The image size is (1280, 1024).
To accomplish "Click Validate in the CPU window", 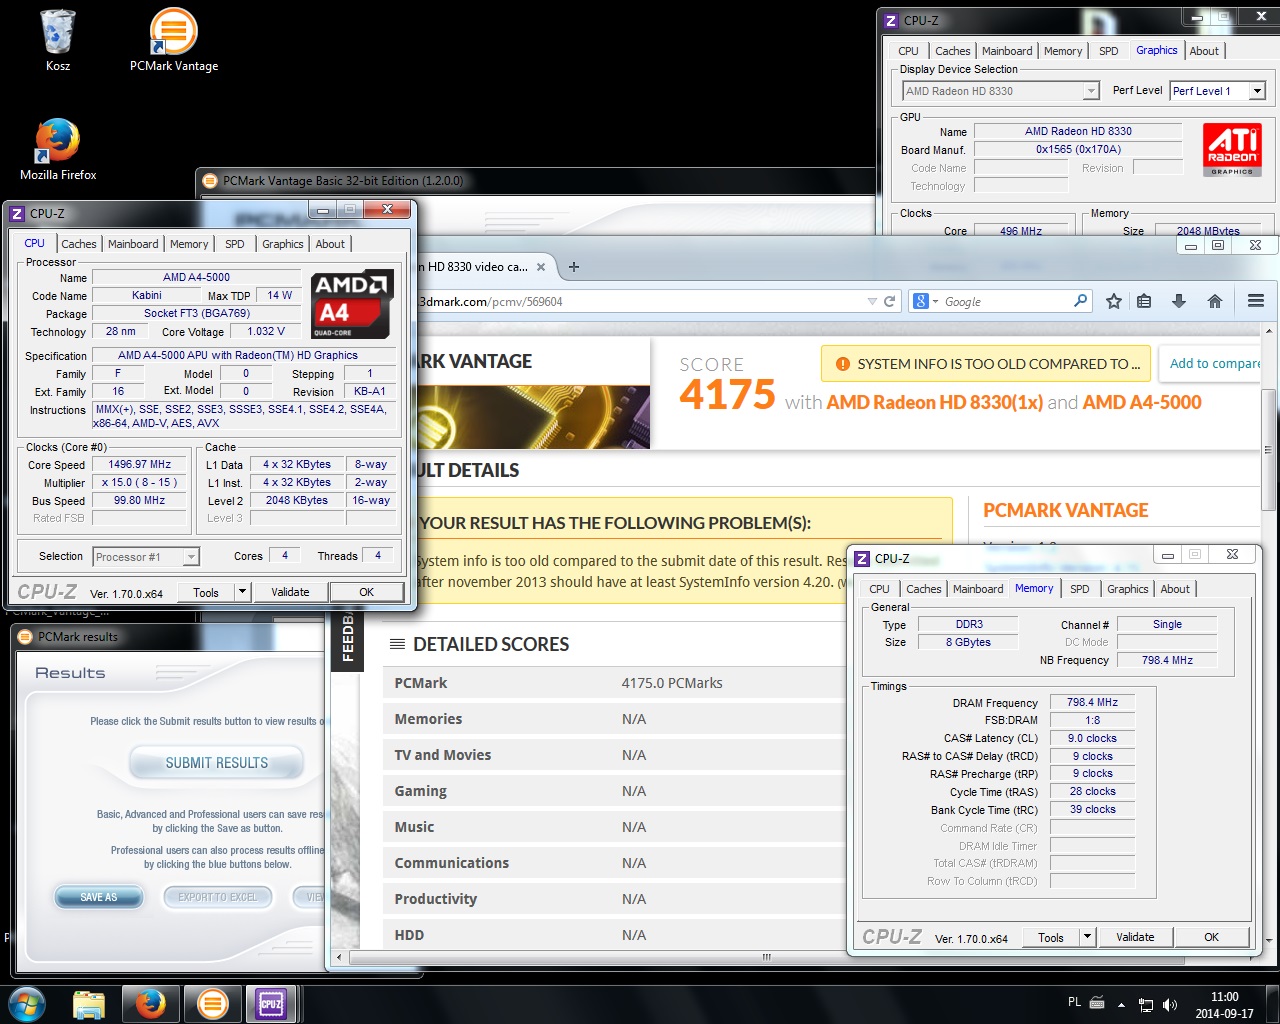I will 290,592.
